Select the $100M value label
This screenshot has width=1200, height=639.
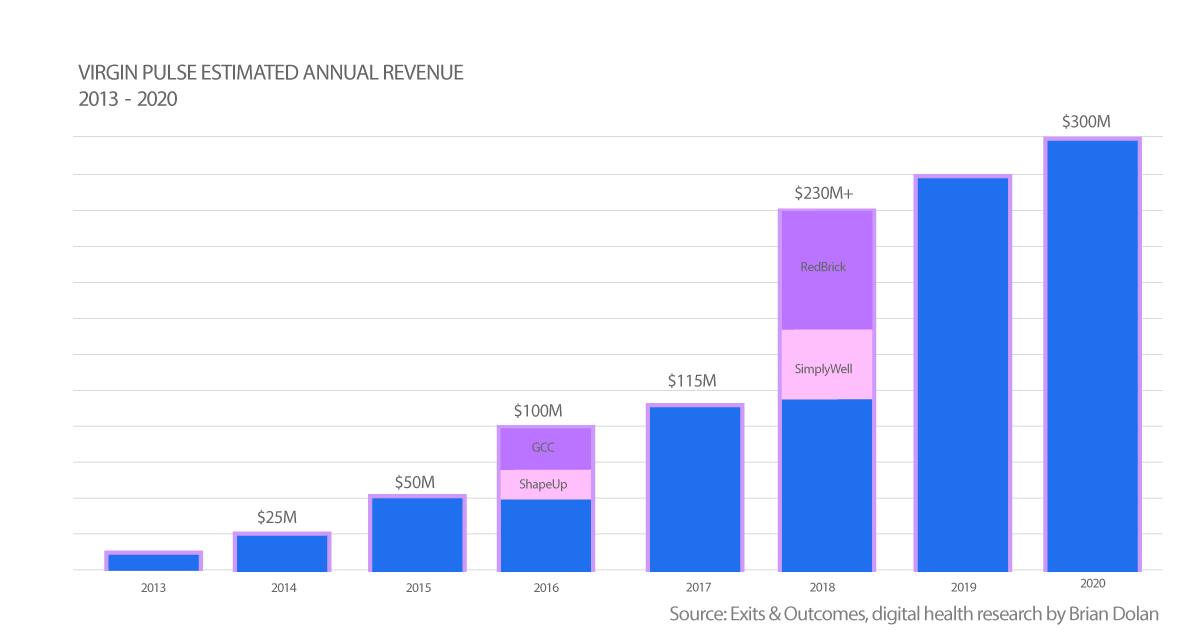[539, 411]
